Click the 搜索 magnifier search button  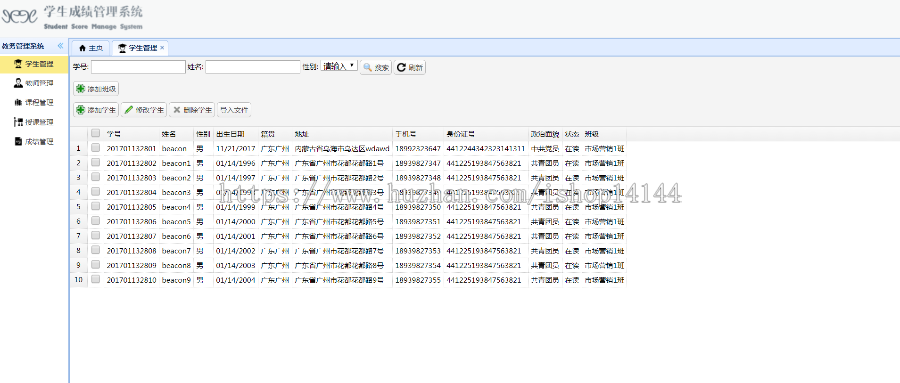375,67
